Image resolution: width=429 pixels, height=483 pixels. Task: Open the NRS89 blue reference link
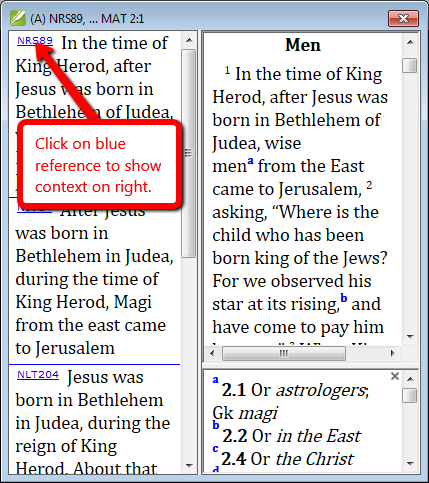35,41
